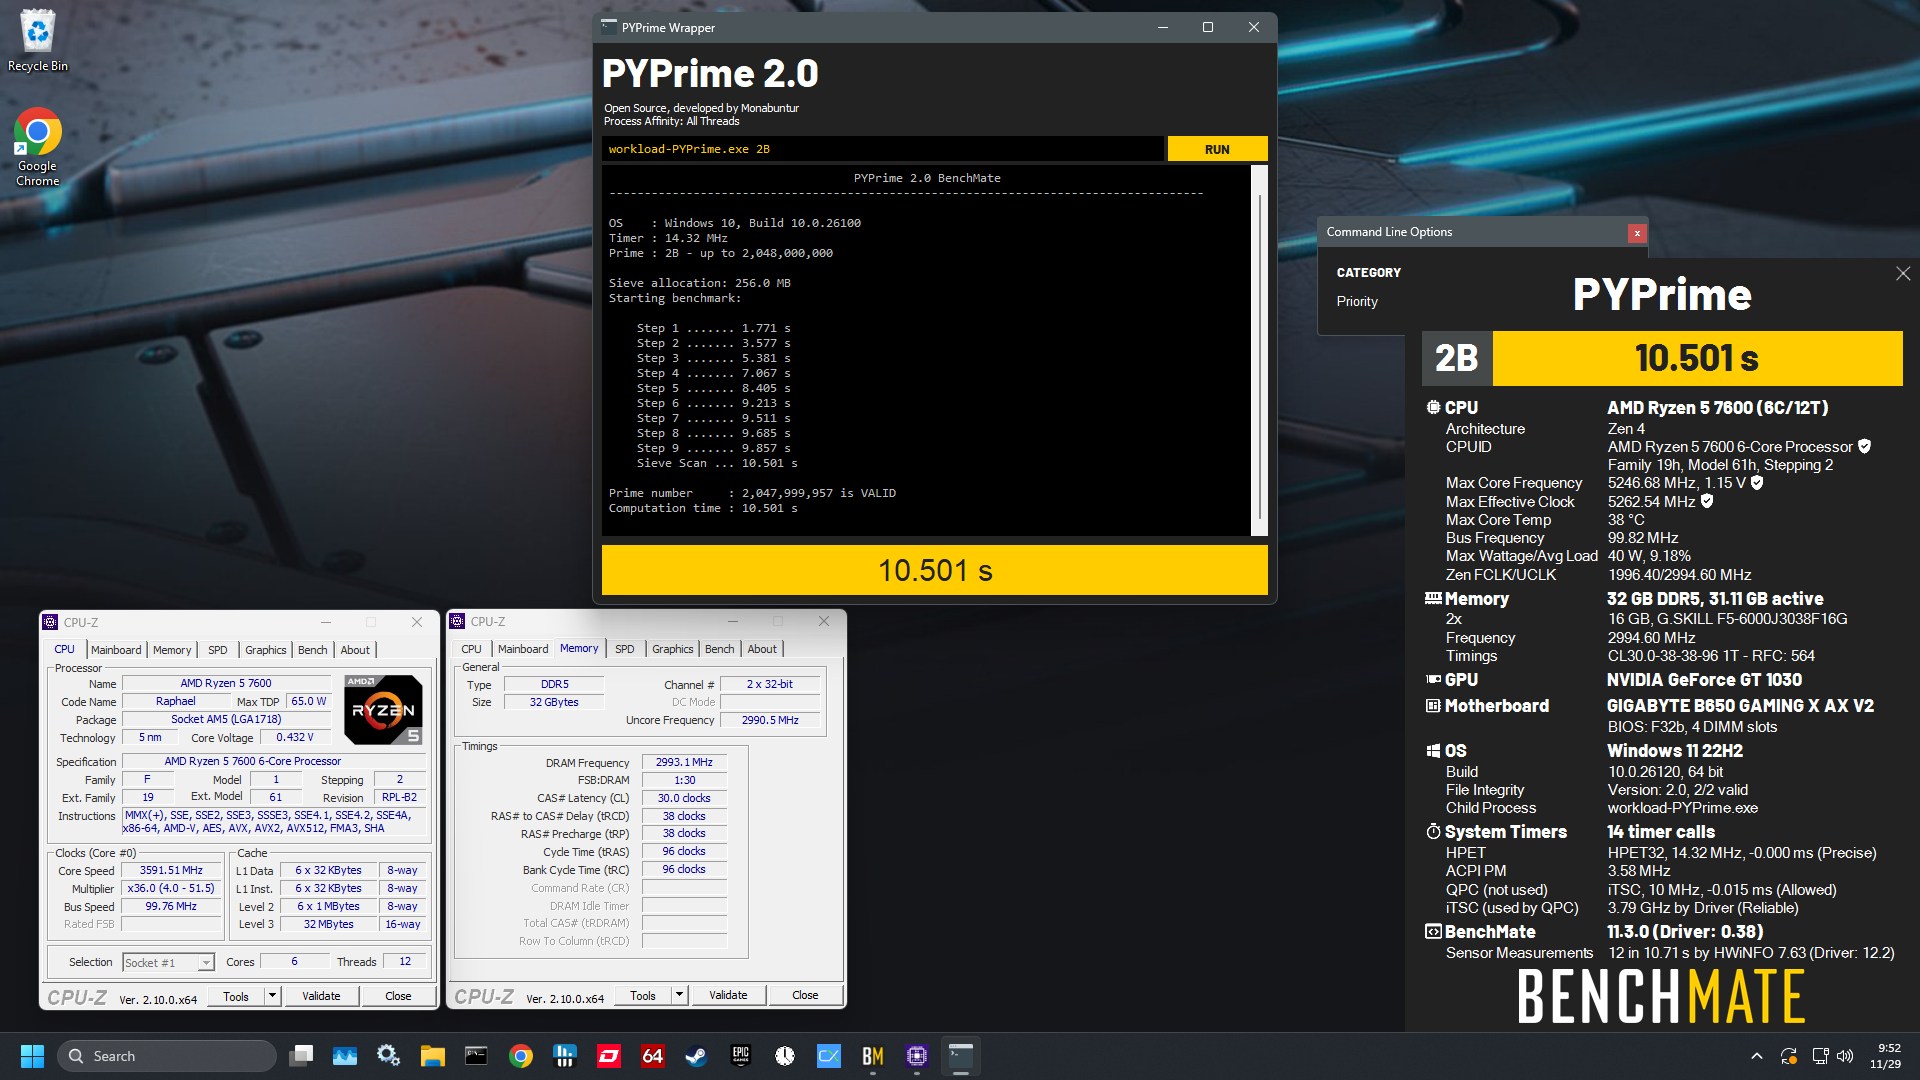Open the Google Chrome desktop shortcut
Image resolution: width=1920 pixels, height=1080 pixels.
[x=38, y=147]
